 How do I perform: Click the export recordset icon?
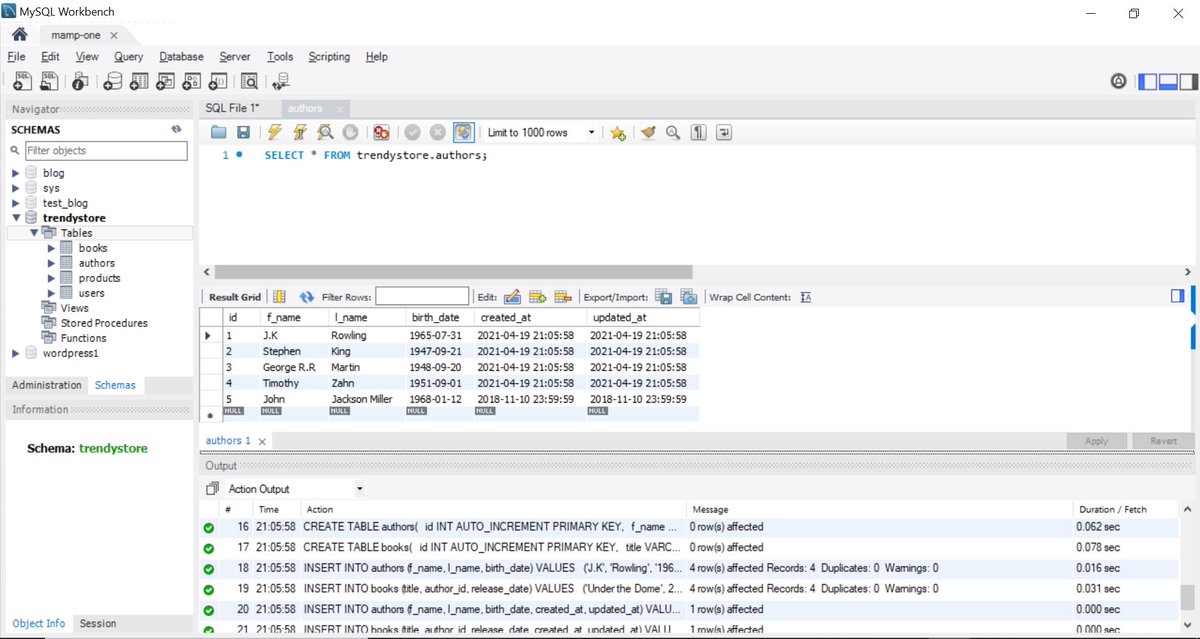pos(663,297)
